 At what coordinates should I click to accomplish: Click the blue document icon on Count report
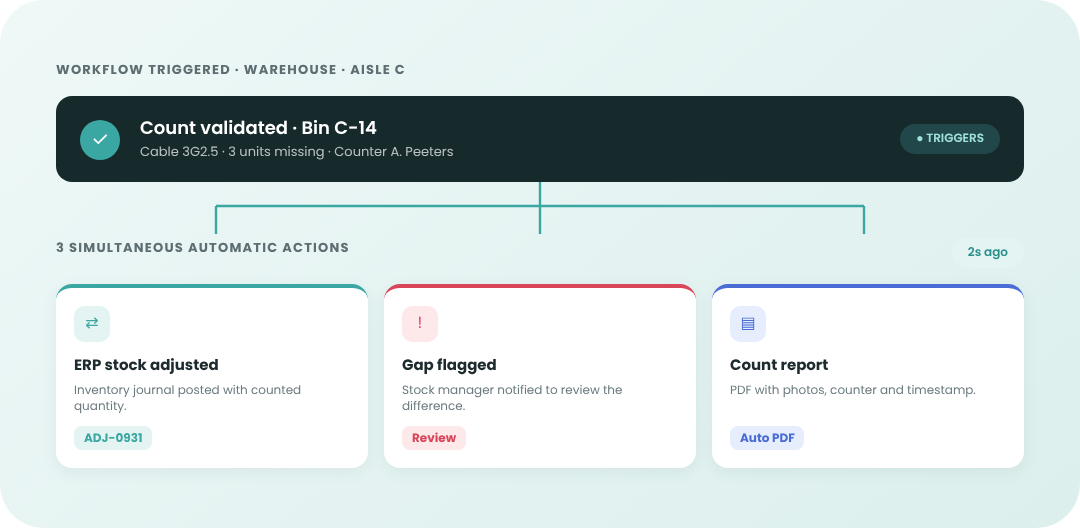747,323
